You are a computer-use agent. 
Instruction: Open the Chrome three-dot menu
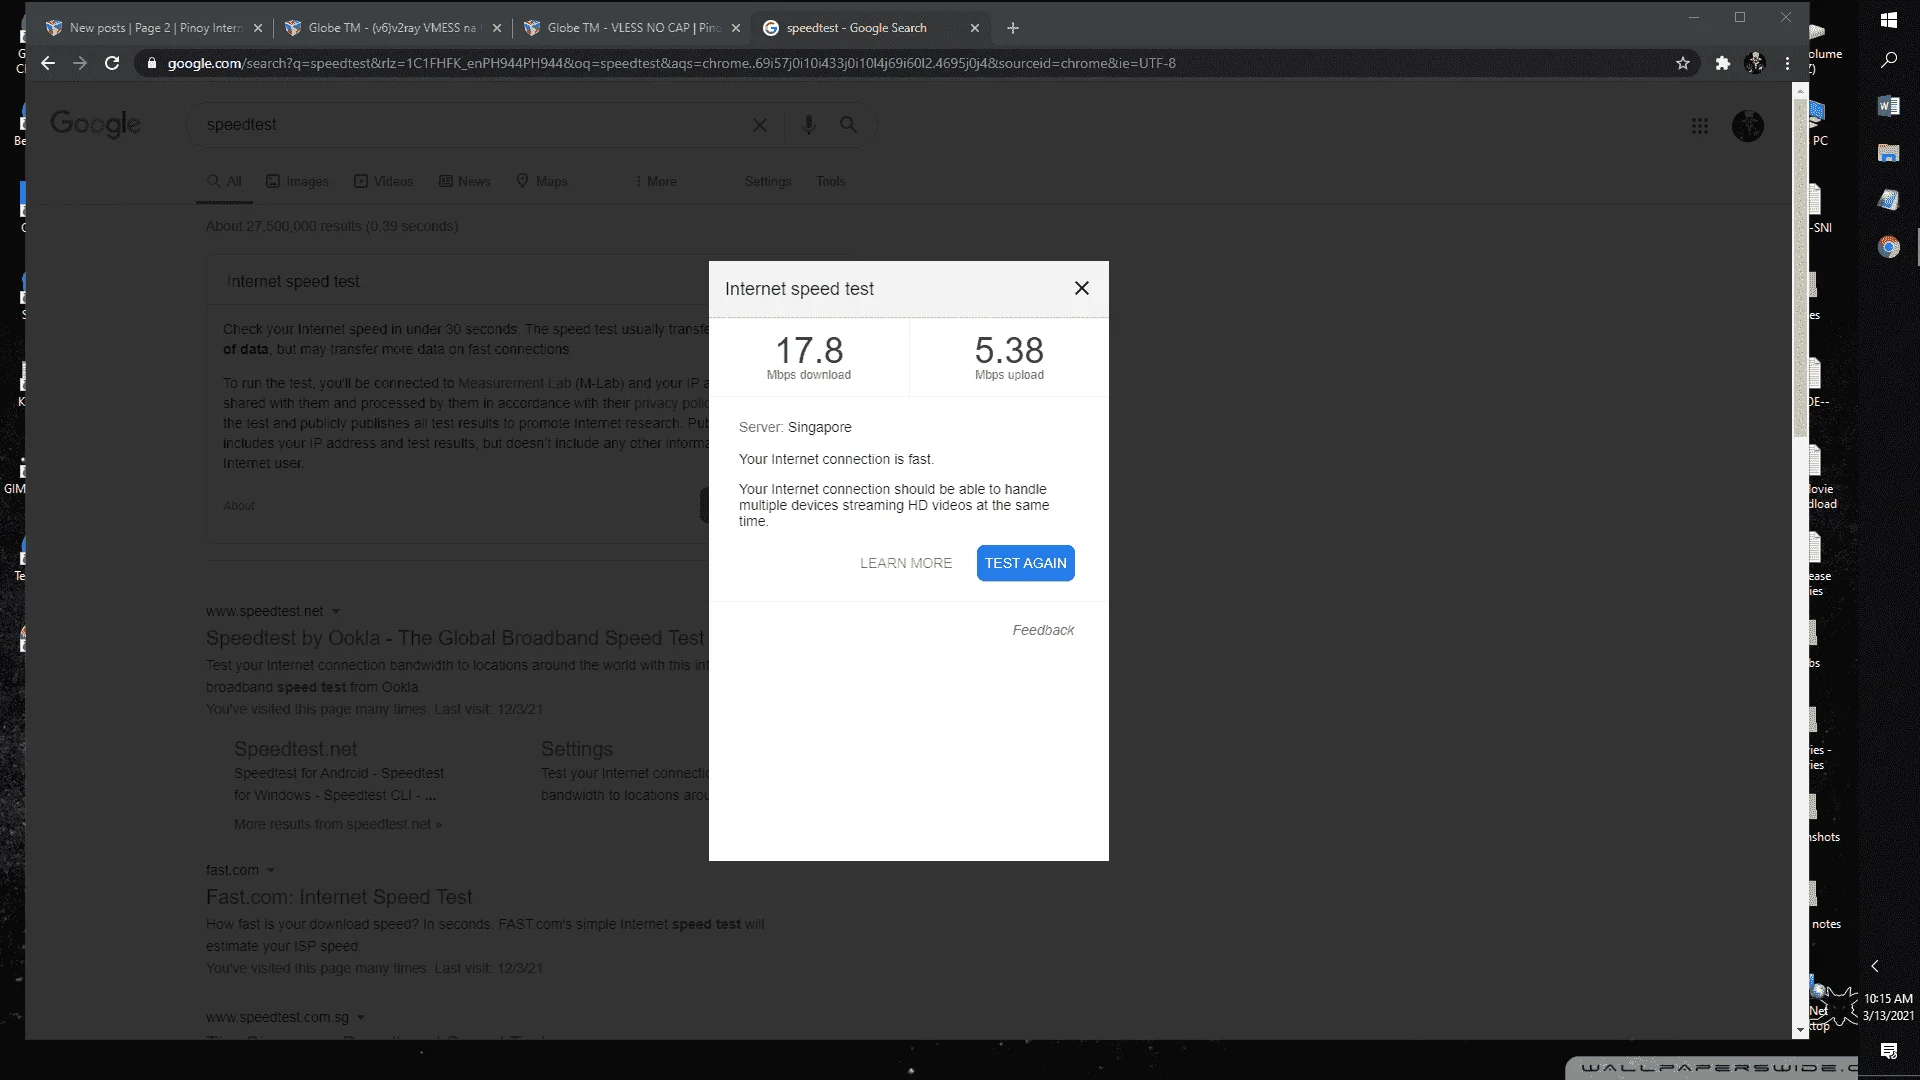point(1787,63)
